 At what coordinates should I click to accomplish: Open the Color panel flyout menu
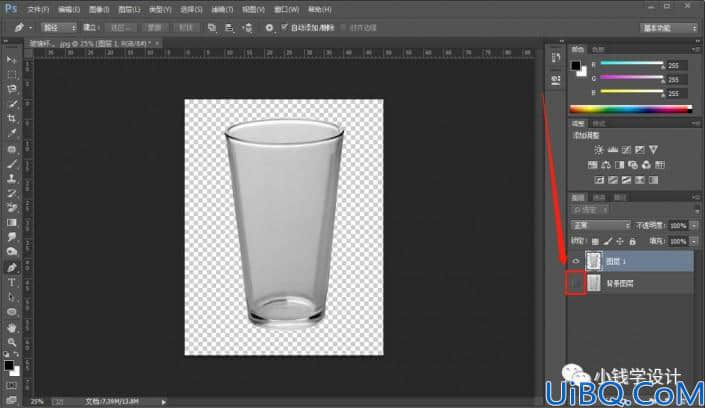(x=696, y=49)
